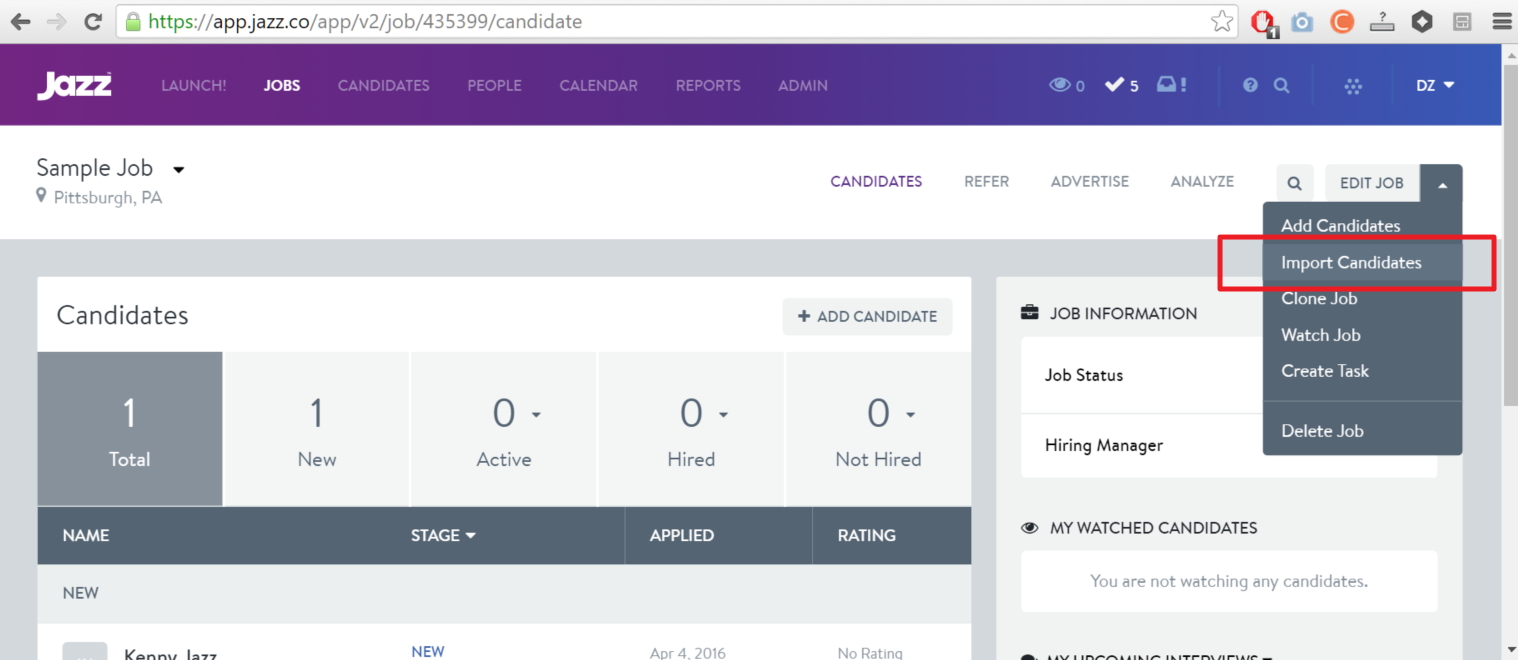
Task: Click the help question mark icon
Action: click(x=1250, y=86)
